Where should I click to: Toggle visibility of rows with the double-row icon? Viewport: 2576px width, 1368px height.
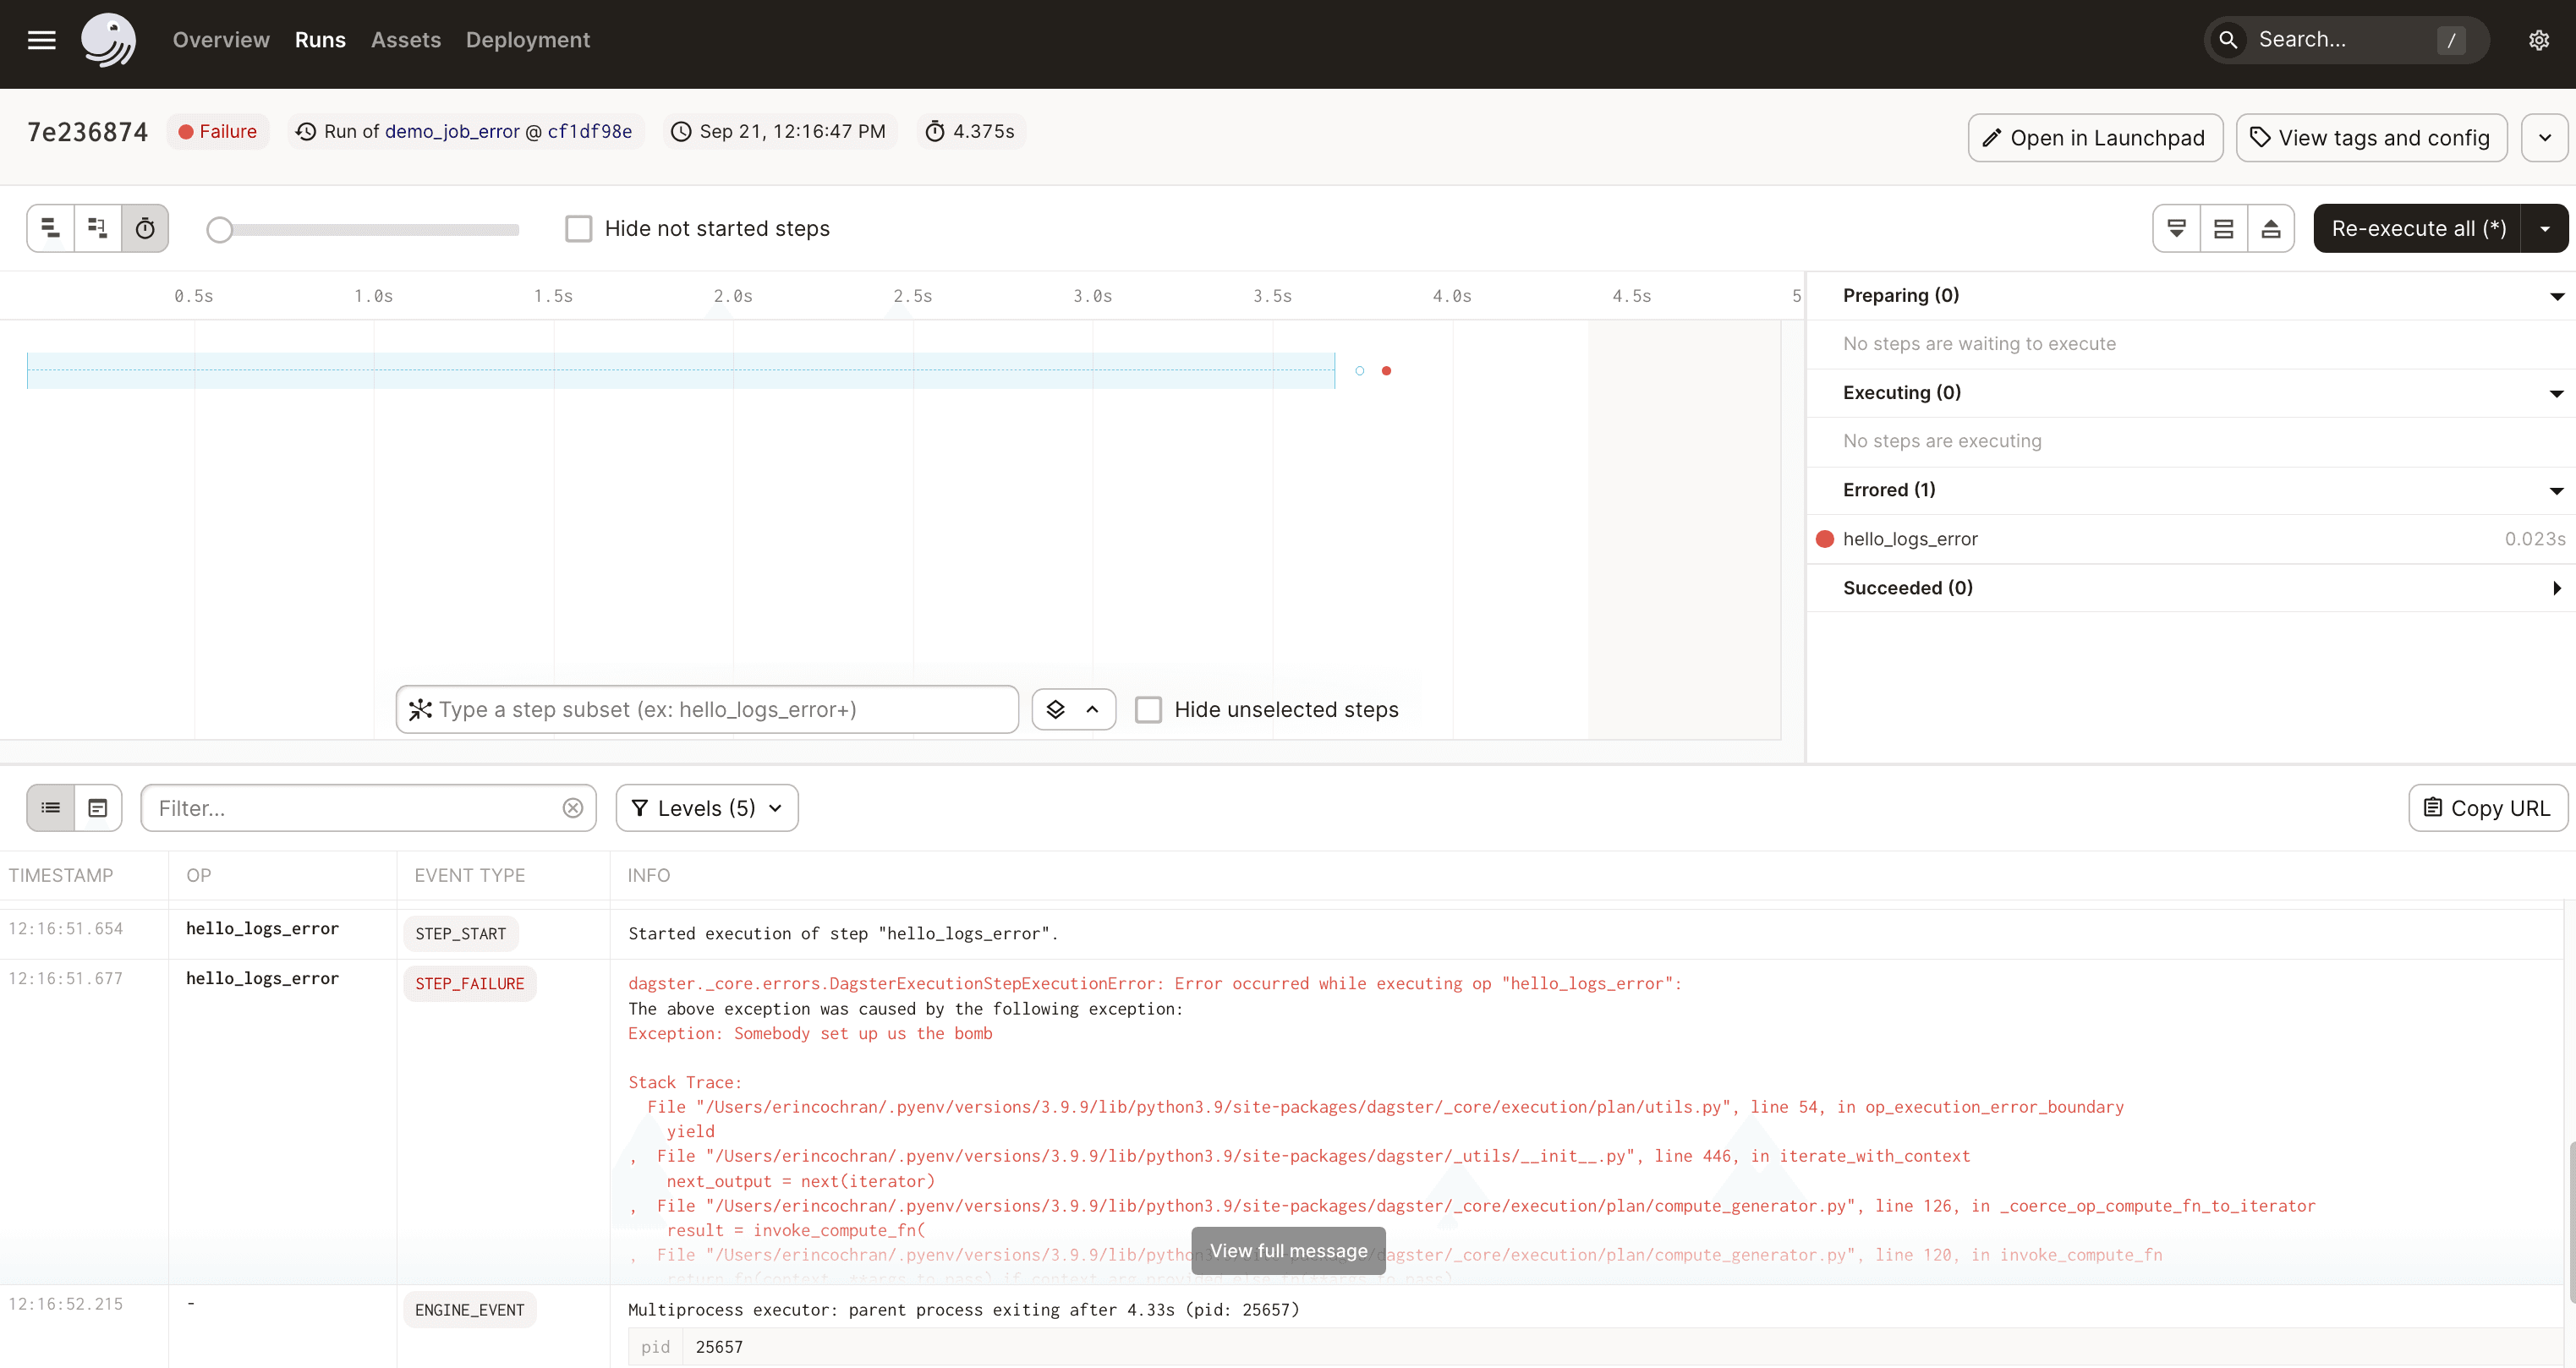click(x=2223, y=228)
